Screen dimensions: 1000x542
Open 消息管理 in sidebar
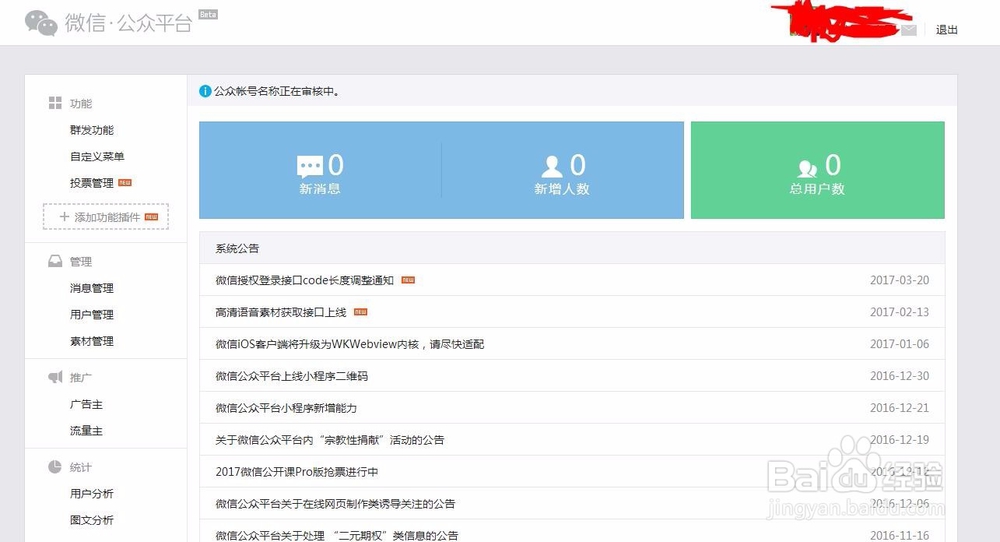pyautogui.click(x=92, y=288)
